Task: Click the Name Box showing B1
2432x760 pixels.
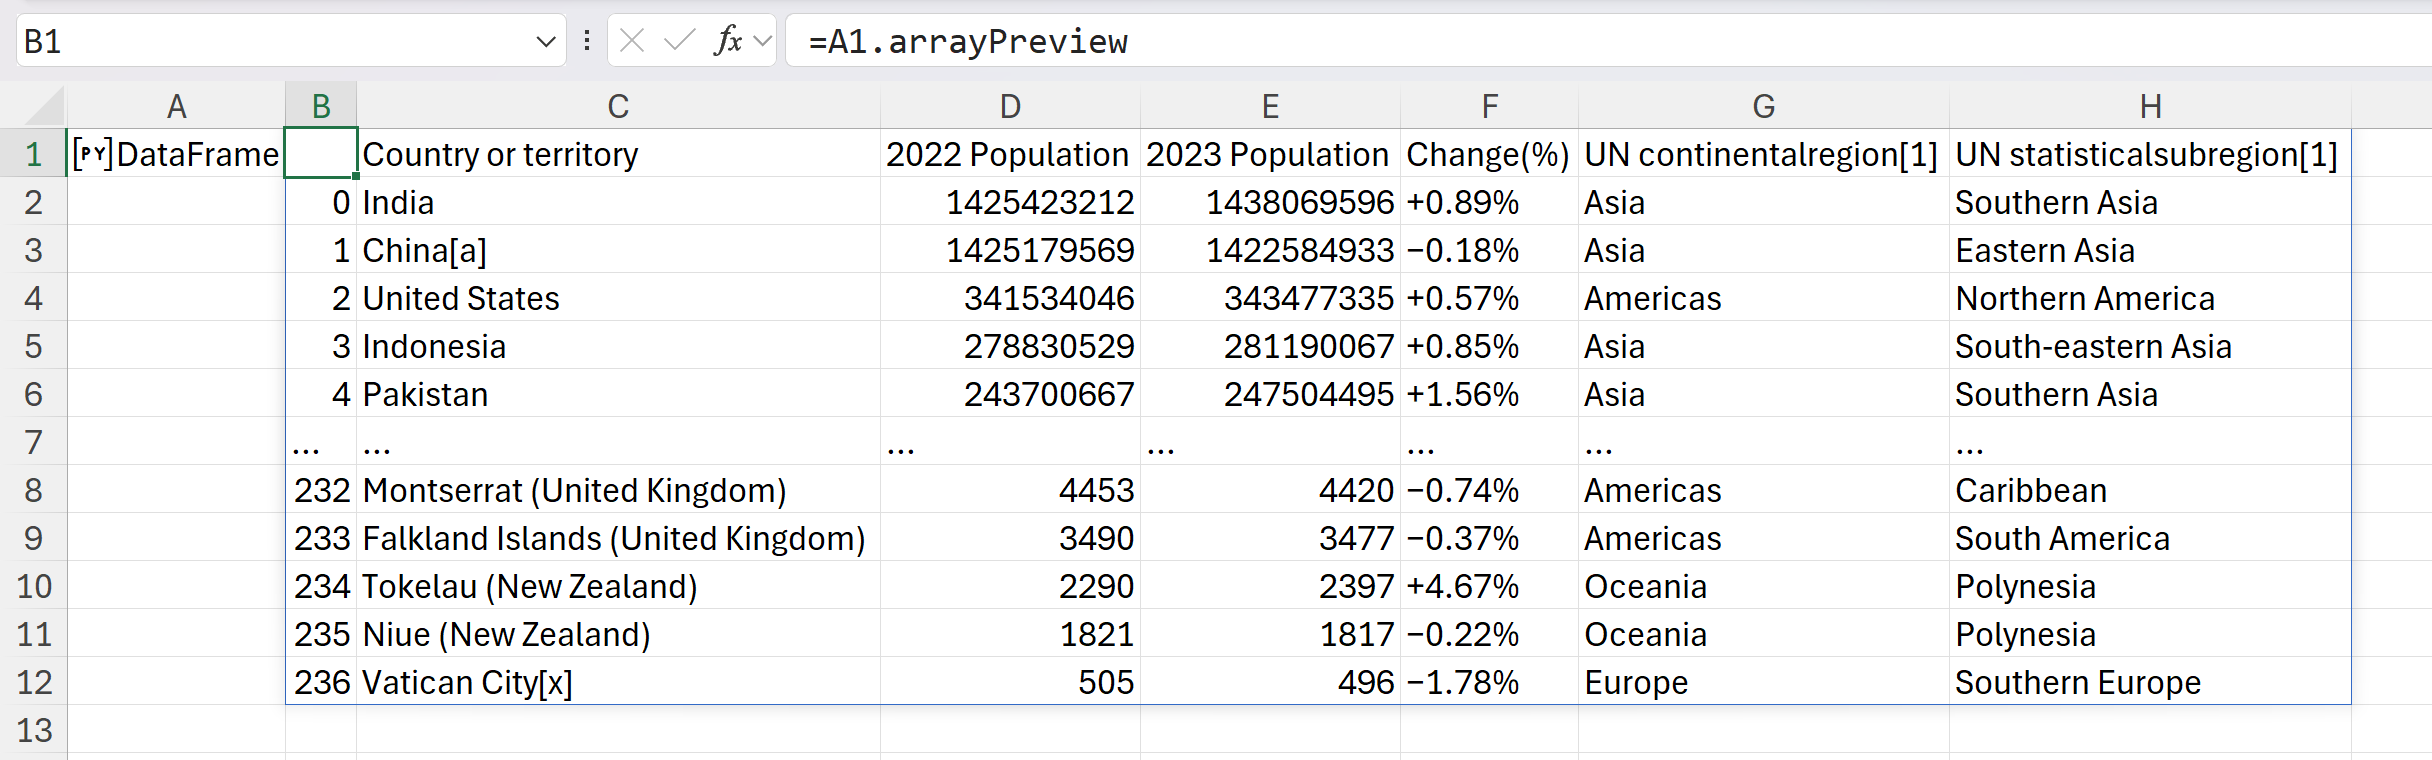Action: [x=270, y=41]
